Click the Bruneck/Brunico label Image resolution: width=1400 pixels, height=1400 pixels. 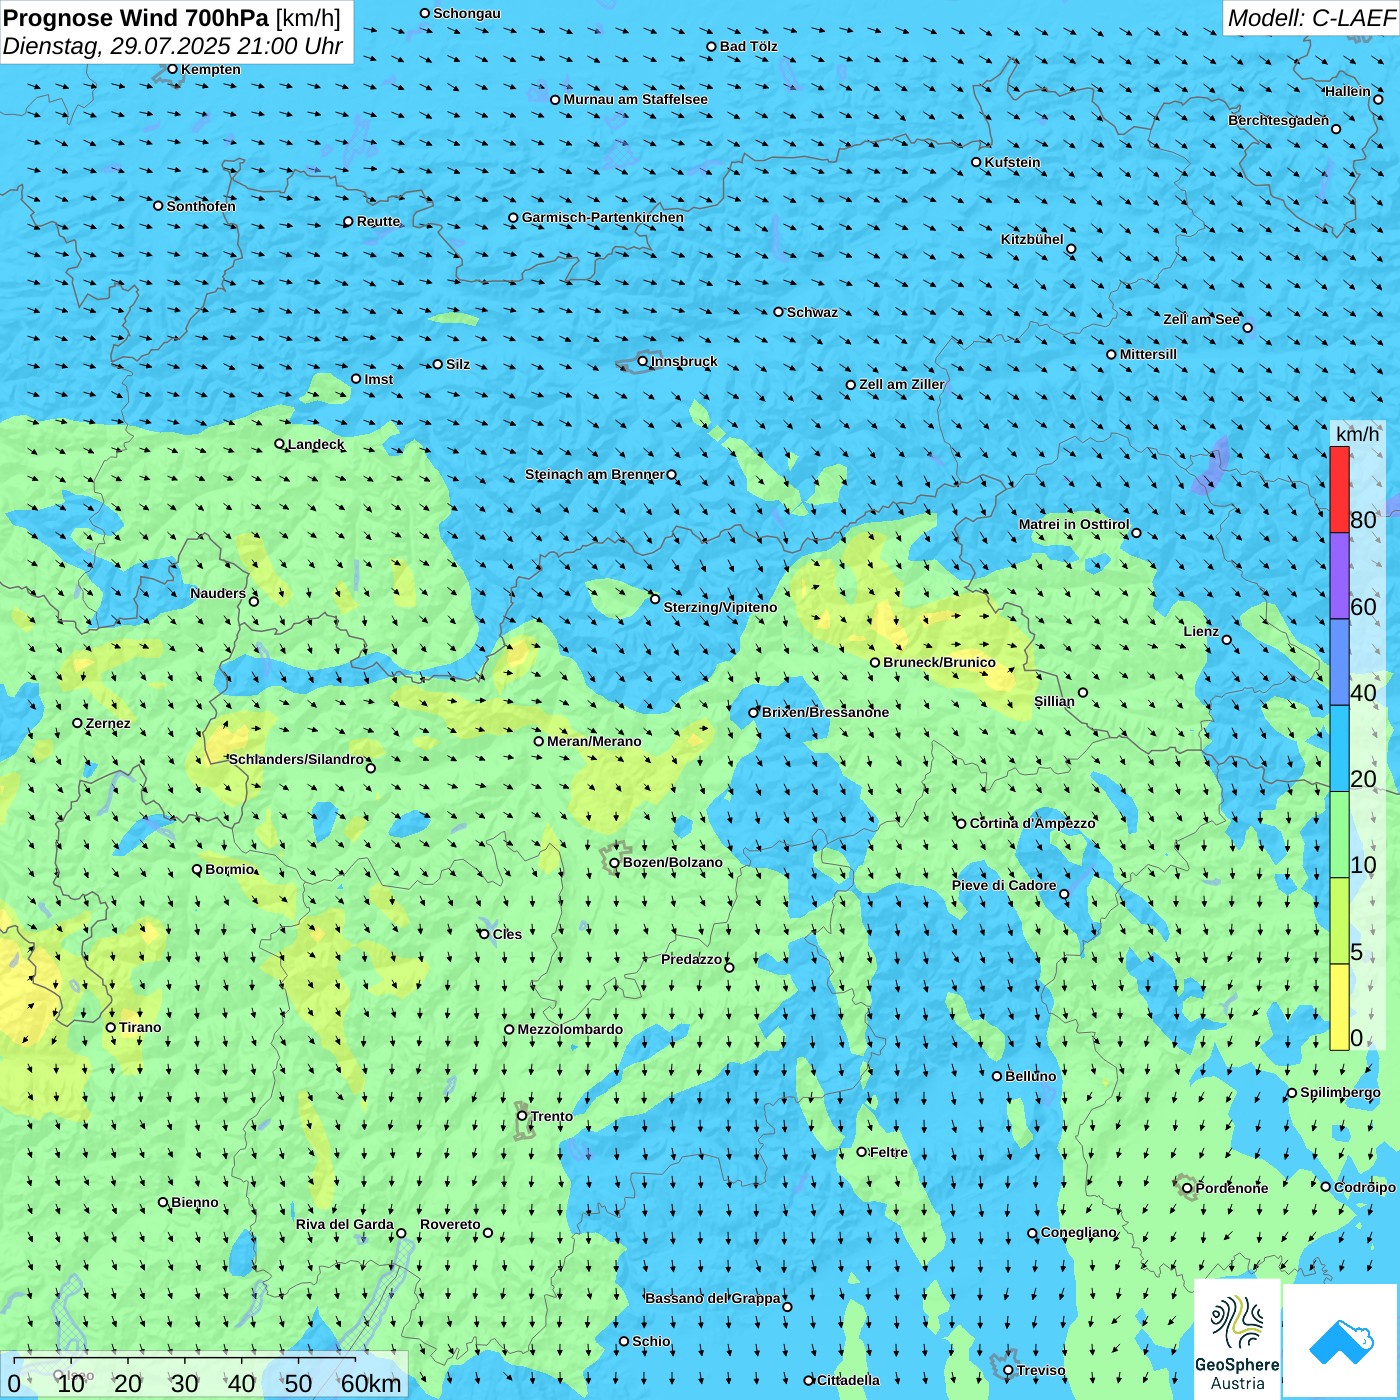pos(939,662)
